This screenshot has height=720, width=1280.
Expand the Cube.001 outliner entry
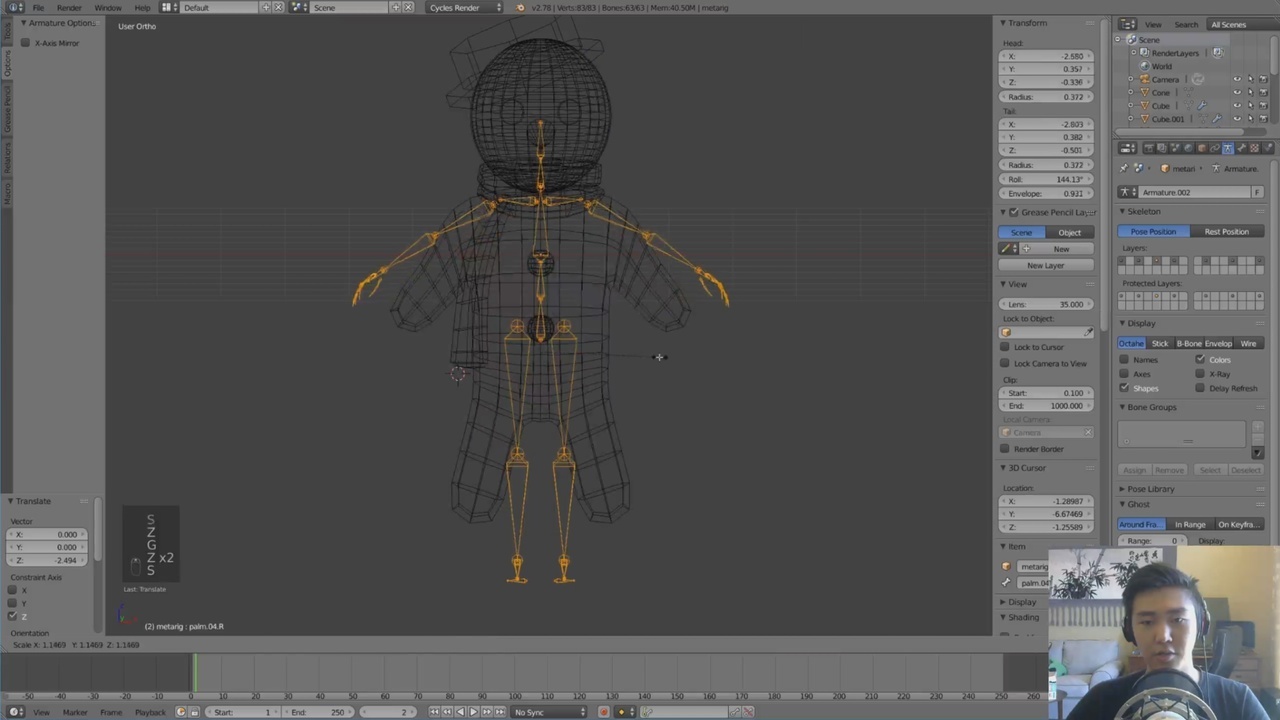pos(1130,118)
